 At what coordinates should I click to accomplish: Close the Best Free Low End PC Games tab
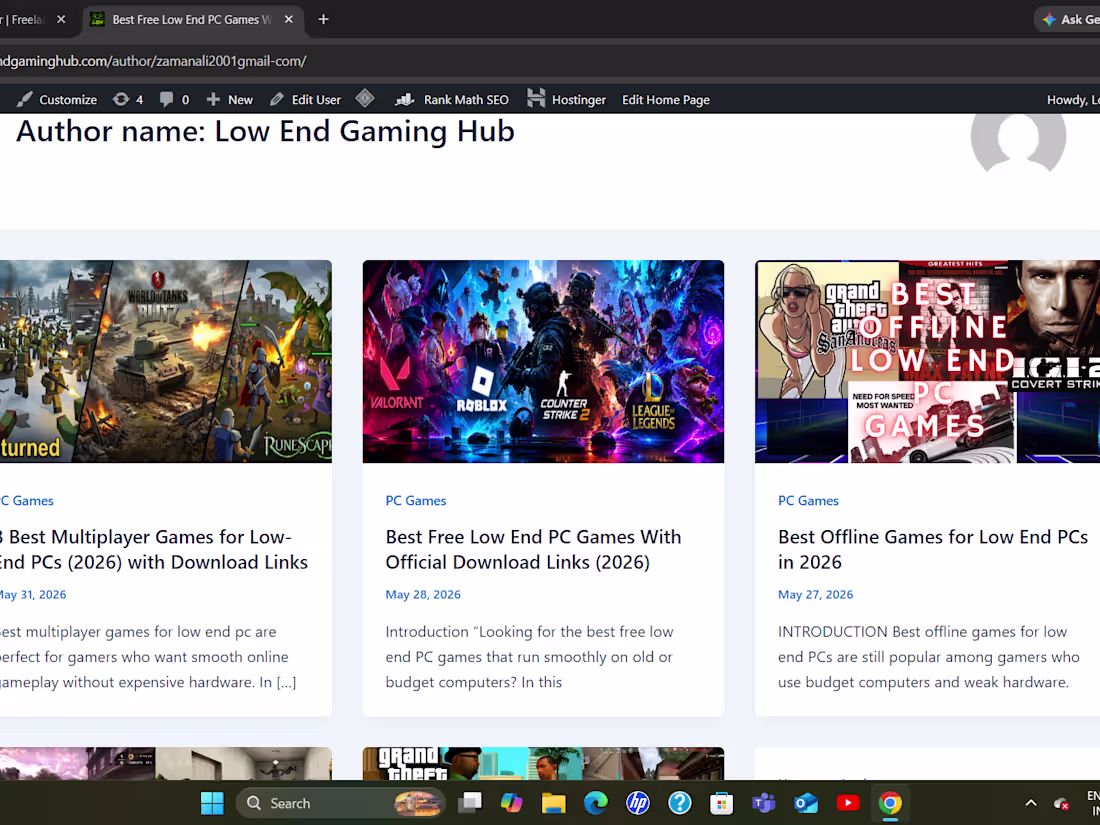pos(288,20)
